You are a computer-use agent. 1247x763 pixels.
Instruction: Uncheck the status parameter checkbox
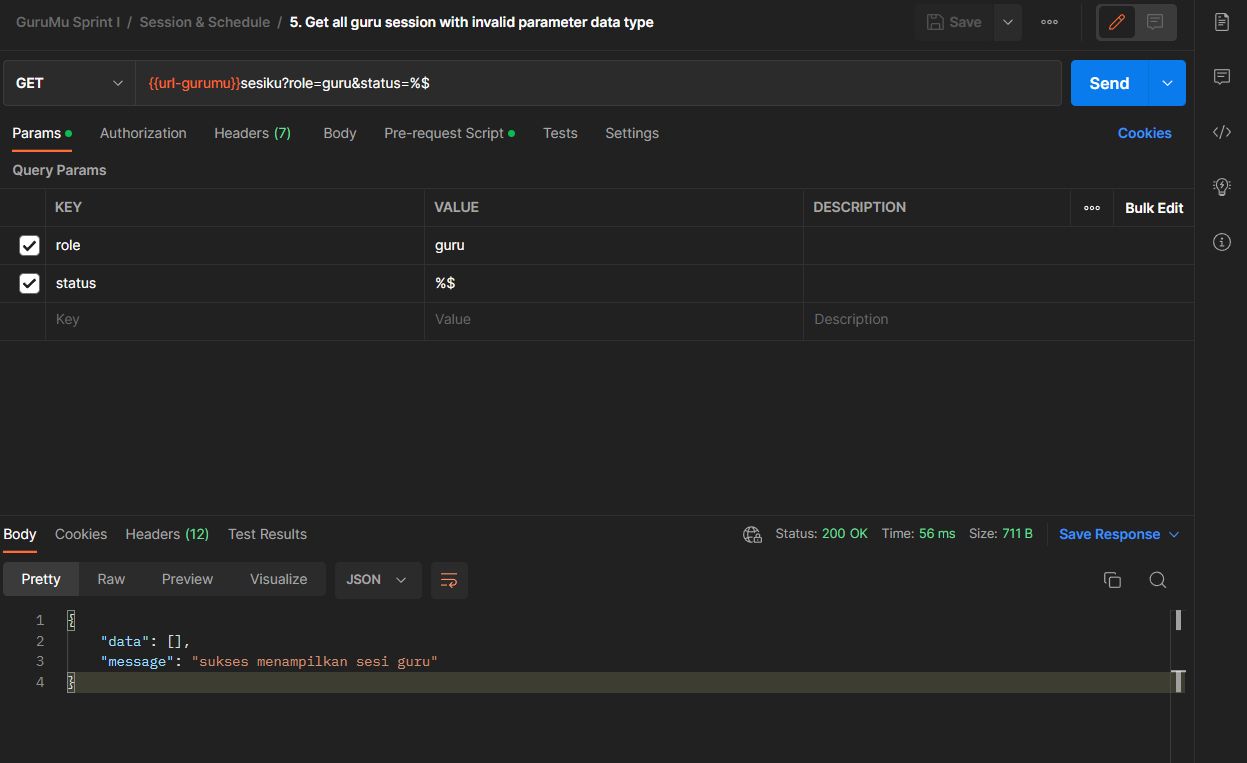click(29, 283)
